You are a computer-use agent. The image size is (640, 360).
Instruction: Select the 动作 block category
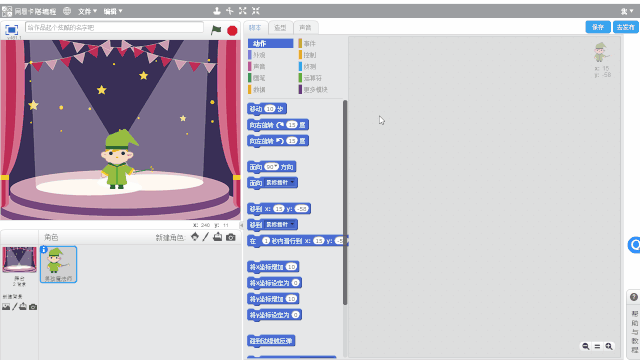pos(271,43)
